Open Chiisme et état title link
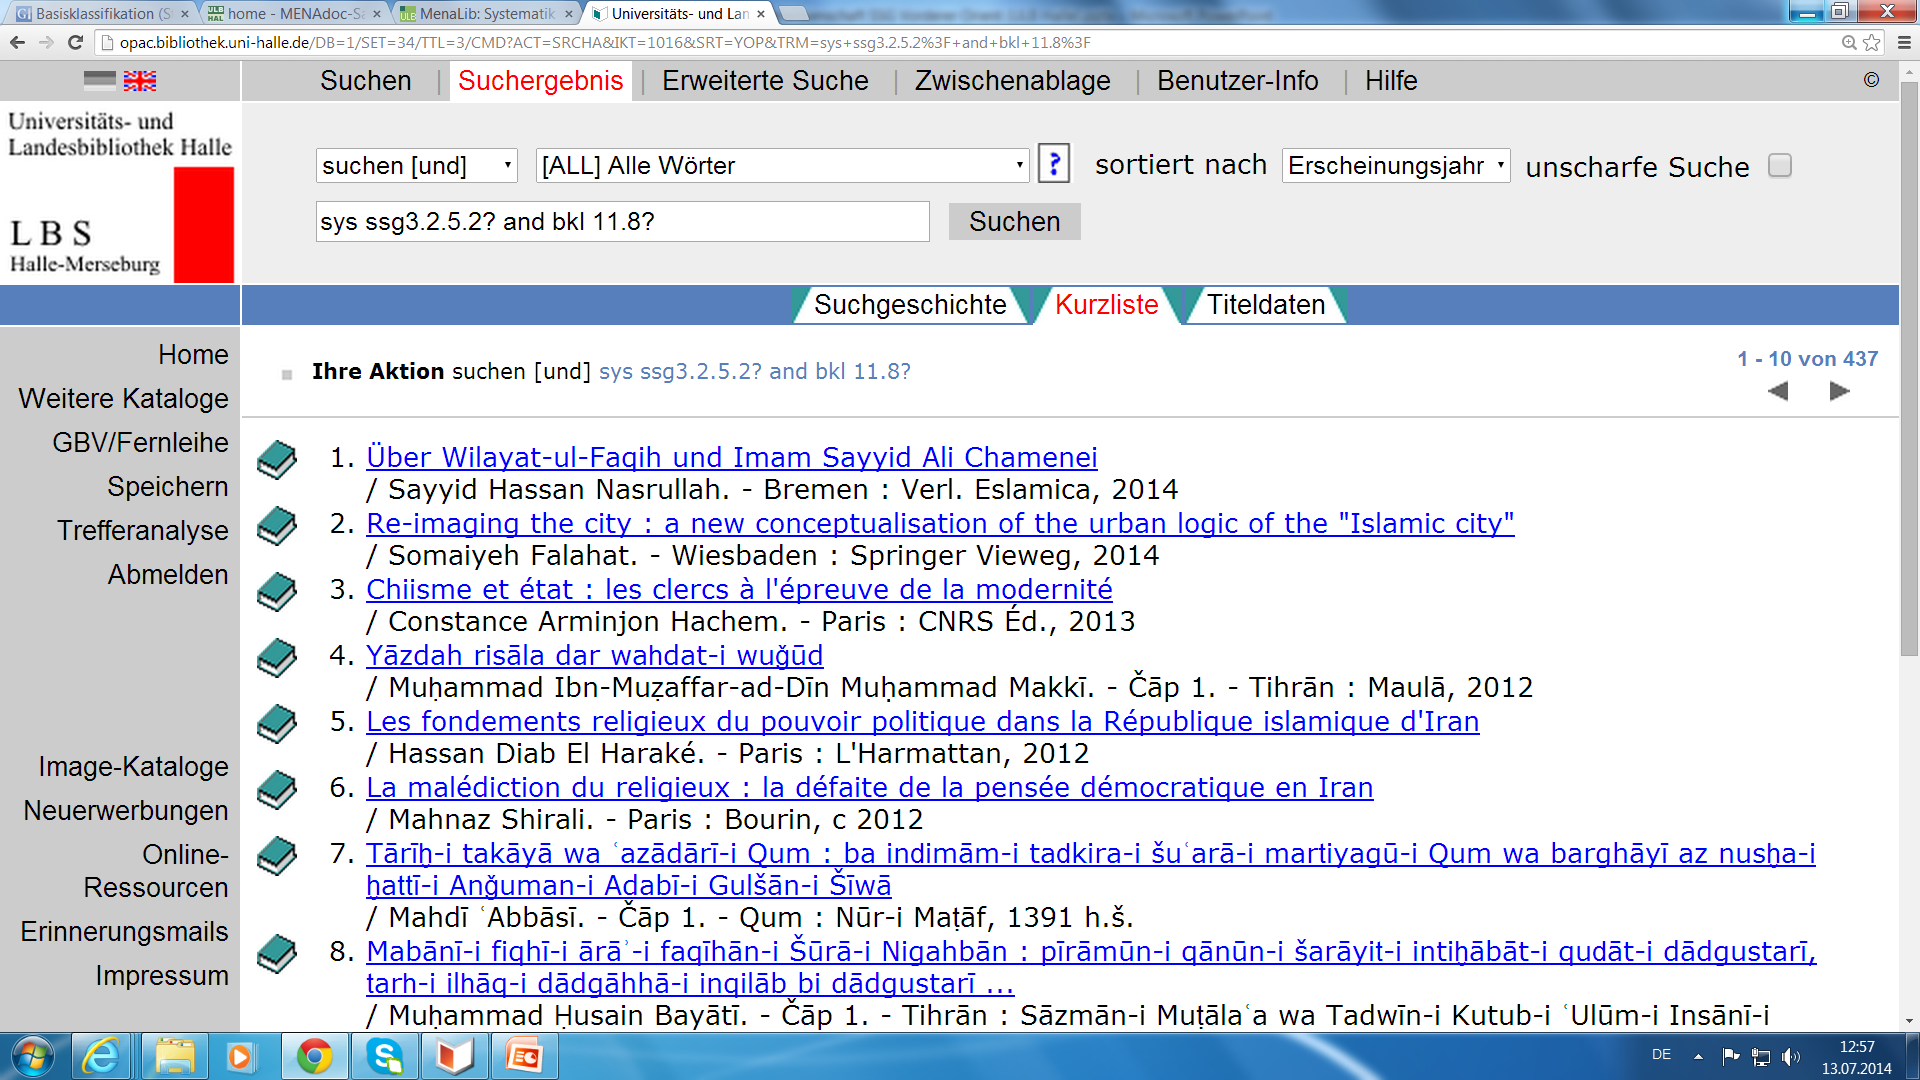1920x1080 pixels. tap(739, 590)
